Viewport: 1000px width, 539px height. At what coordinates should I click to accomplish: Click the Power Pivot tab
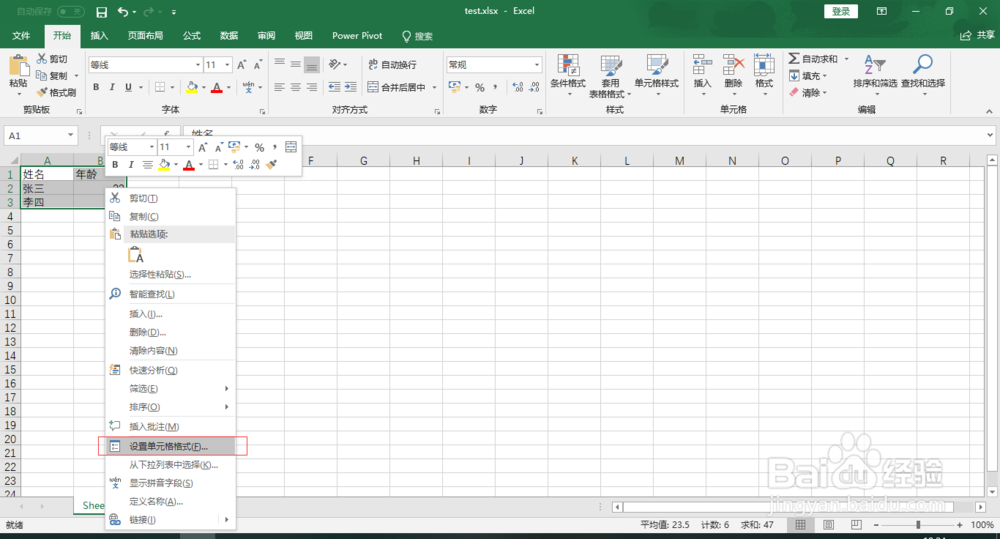pyautogui.click(x=357, y=36)
